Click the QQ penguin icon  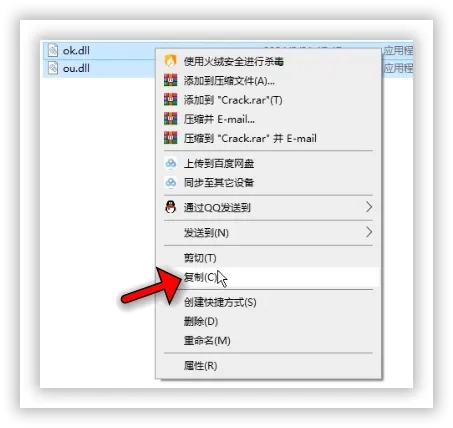(170, 207)
